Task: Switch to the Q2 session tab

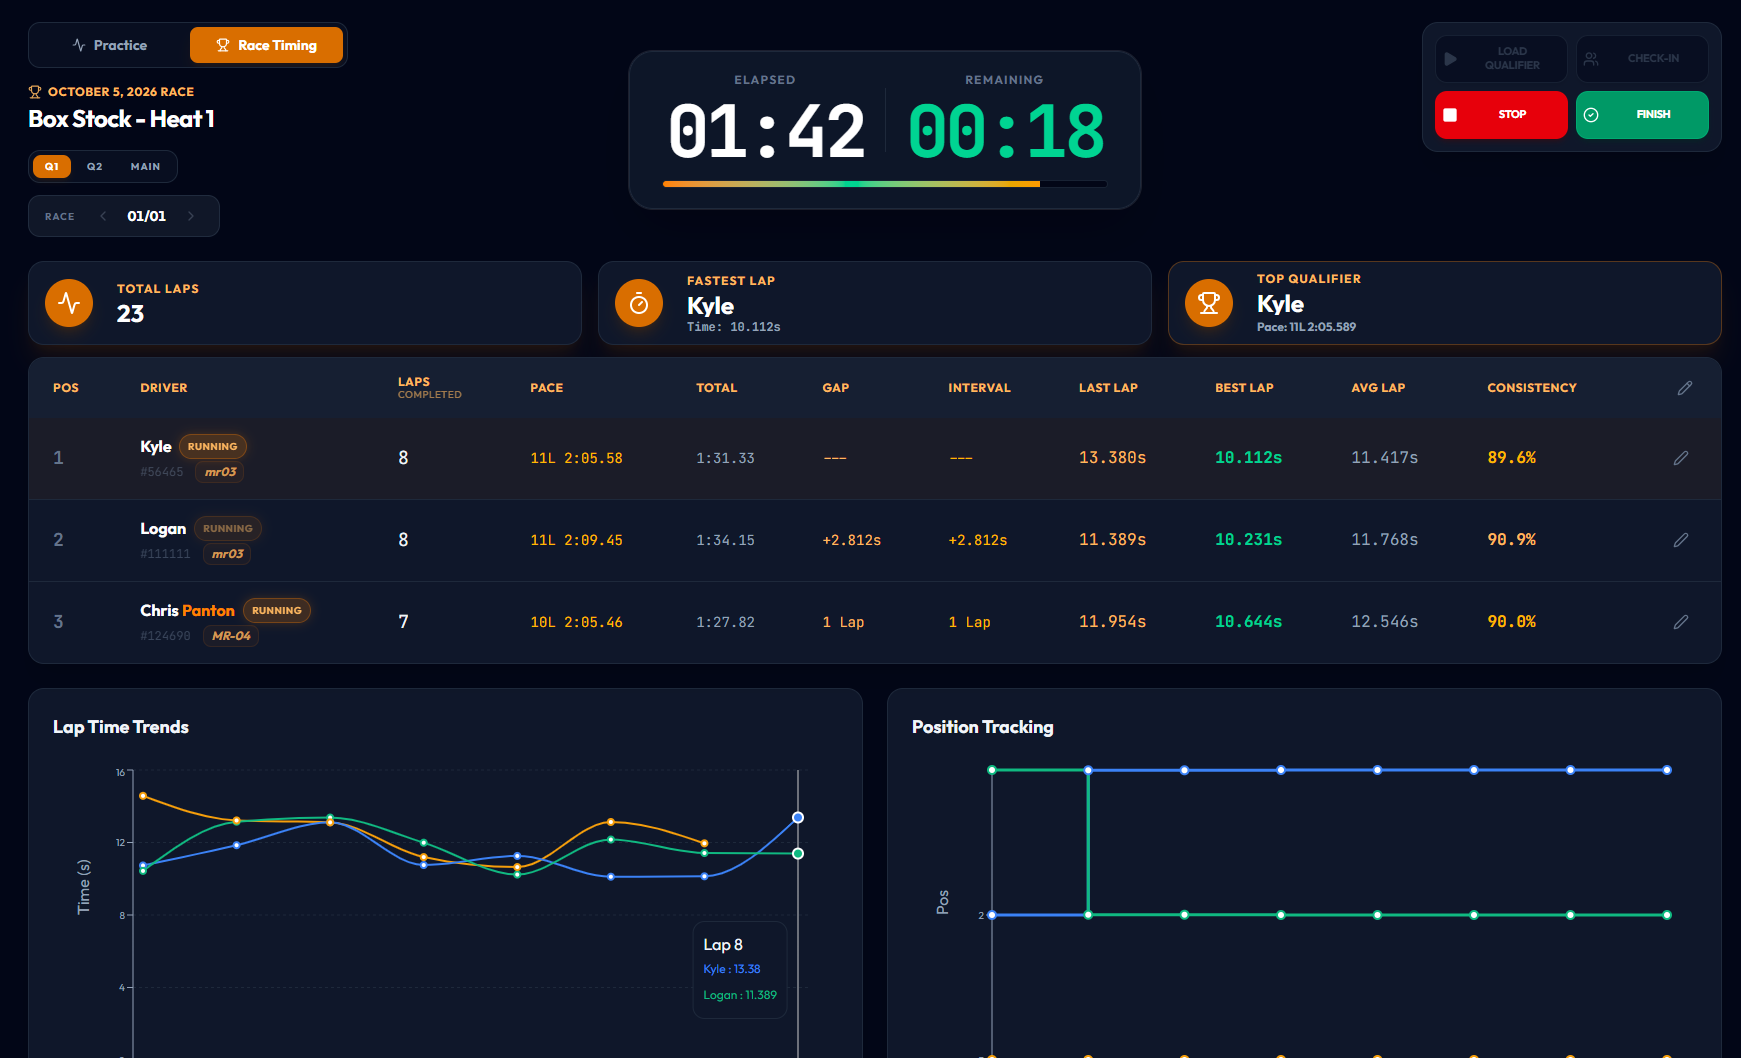Action: point(95,166)
